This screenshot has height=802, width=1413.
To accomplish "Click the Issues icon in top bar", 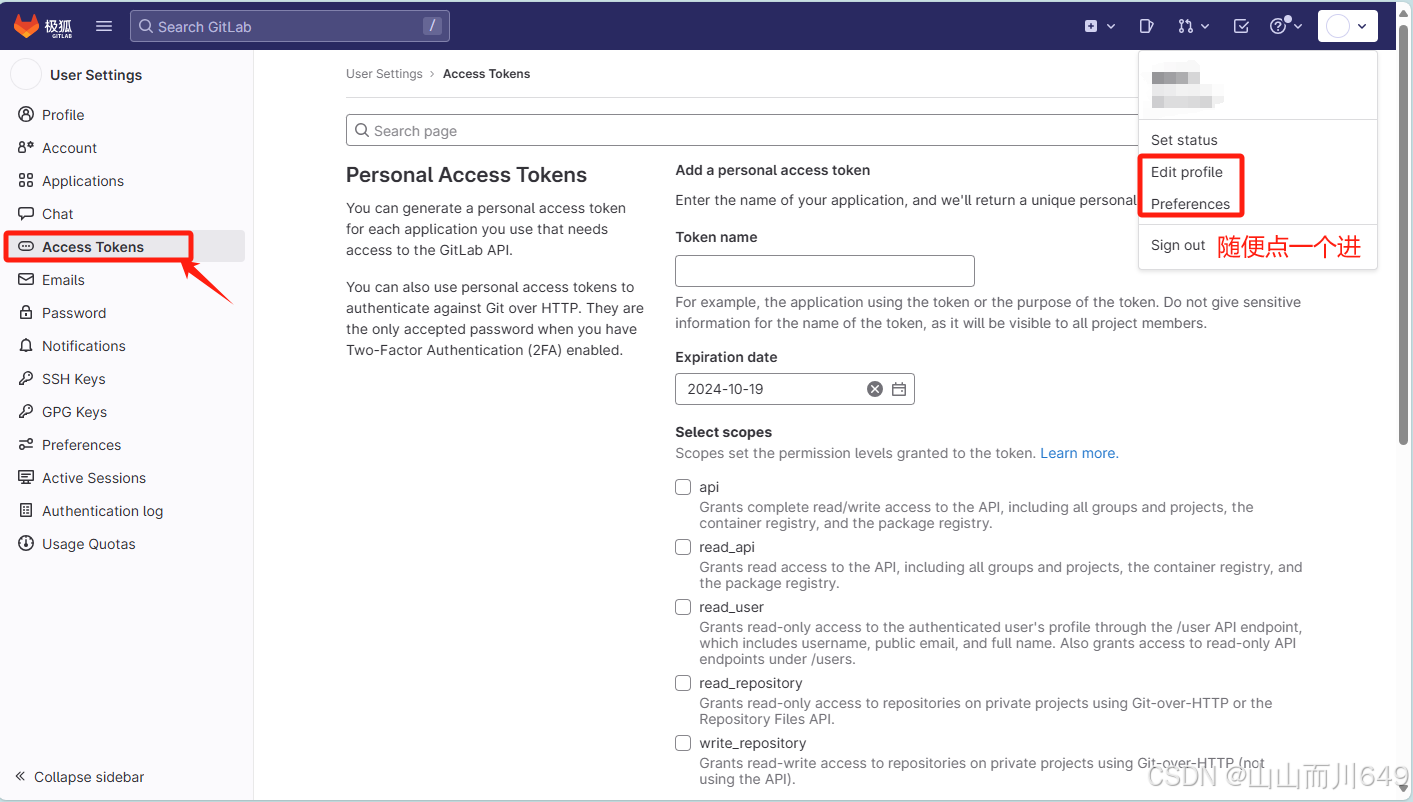I will coord(1146,26).
